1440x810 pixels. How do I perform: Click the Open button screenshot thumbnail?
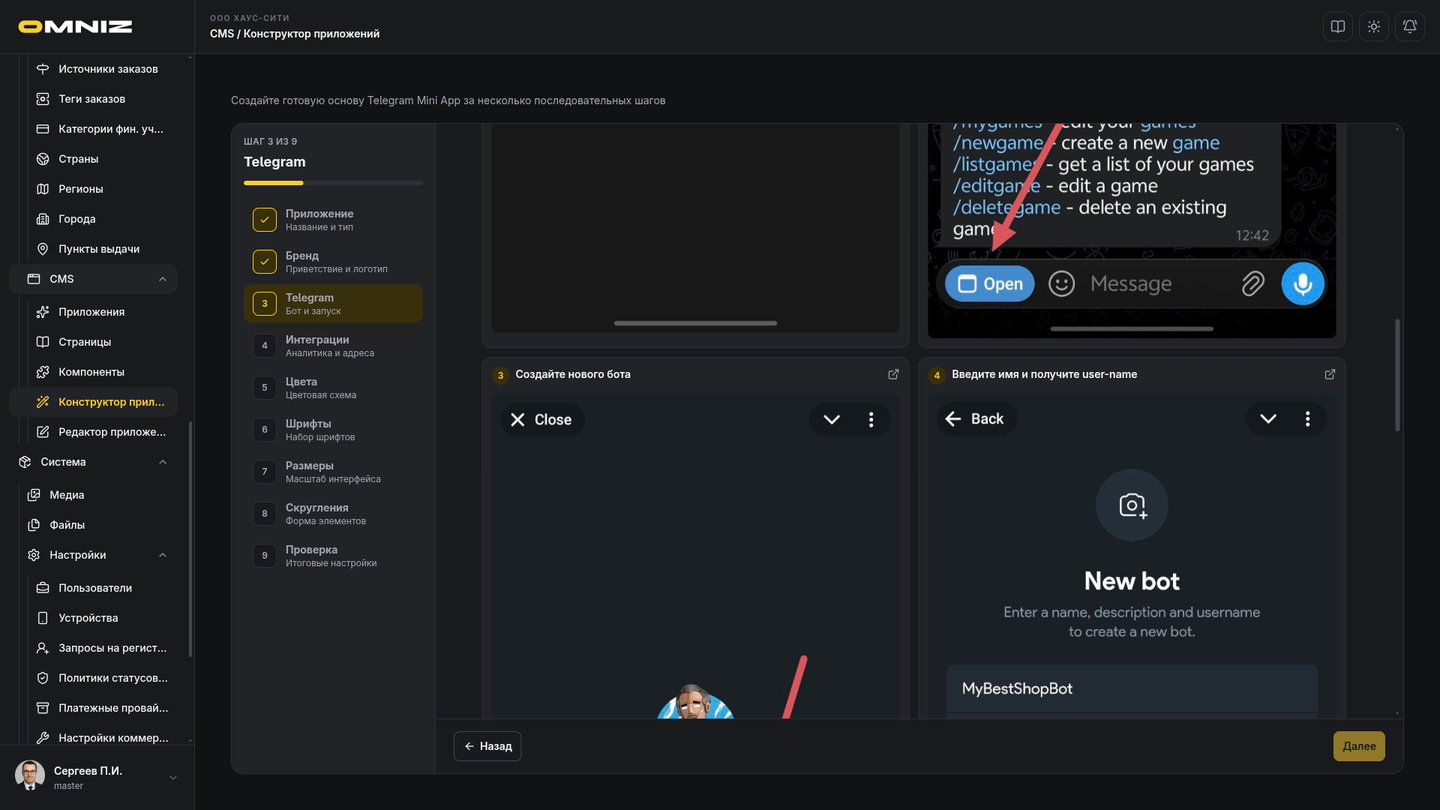point(1132,231)
